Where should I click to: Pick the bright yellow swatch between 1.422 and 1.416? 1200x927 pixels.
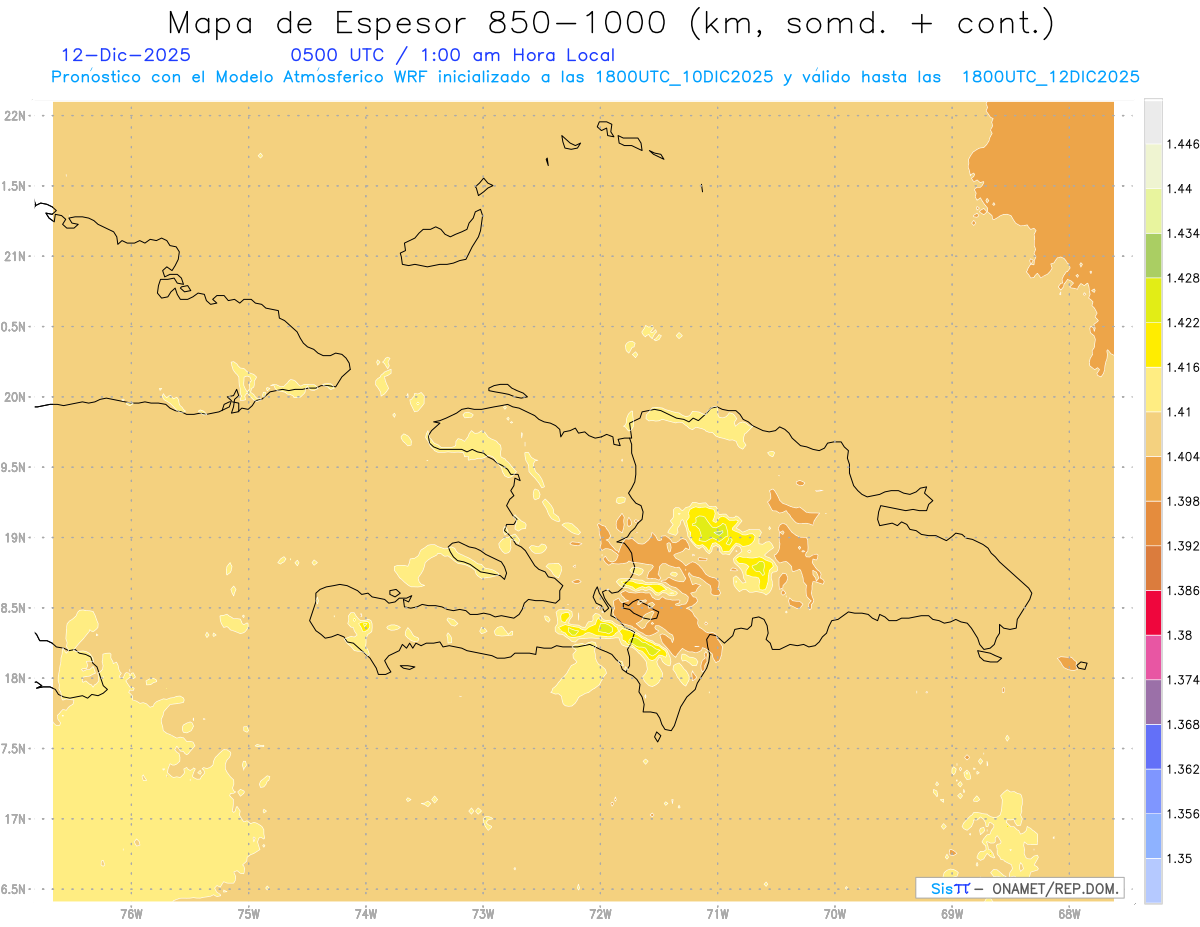coord(1153,345)
